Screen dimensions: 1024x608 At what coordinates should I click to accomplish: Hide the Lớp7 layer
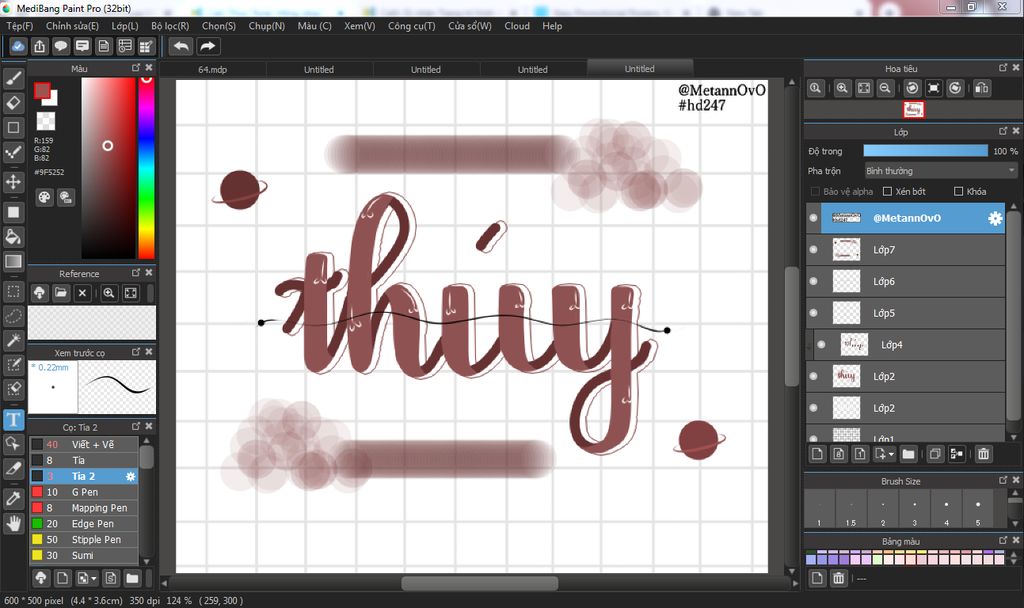click(814, 249)
